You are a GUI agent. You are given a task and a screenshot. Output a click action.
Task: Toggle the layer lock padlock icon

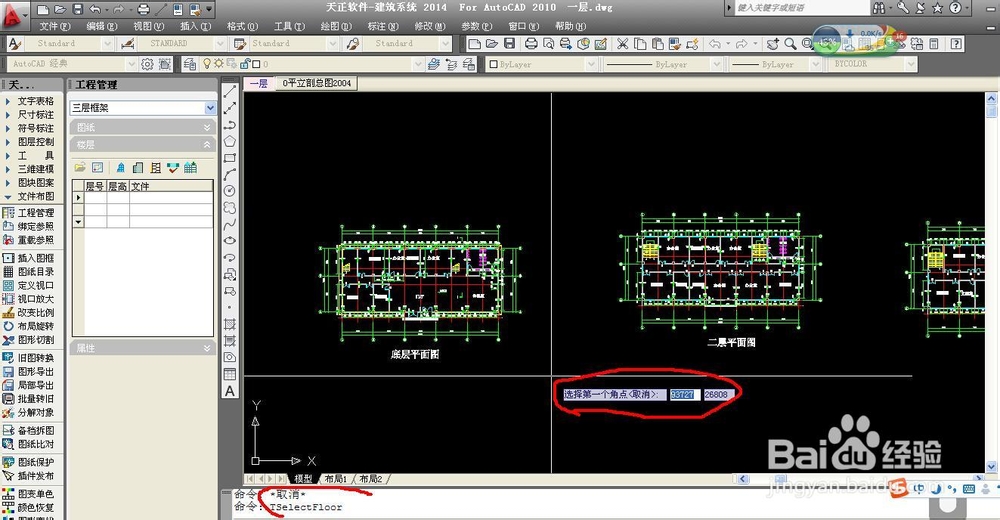pos(246,64)
